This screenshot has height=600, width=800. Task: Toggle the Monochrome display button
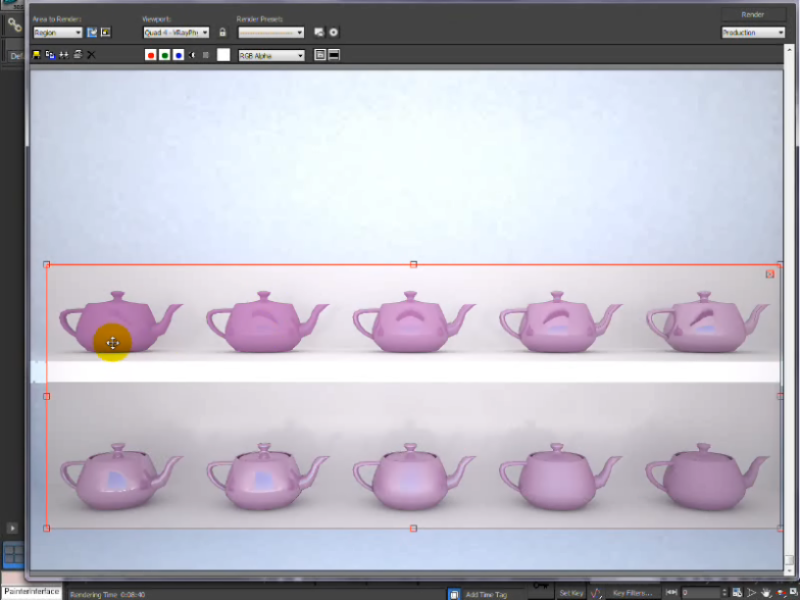click(x=206, y=55)
